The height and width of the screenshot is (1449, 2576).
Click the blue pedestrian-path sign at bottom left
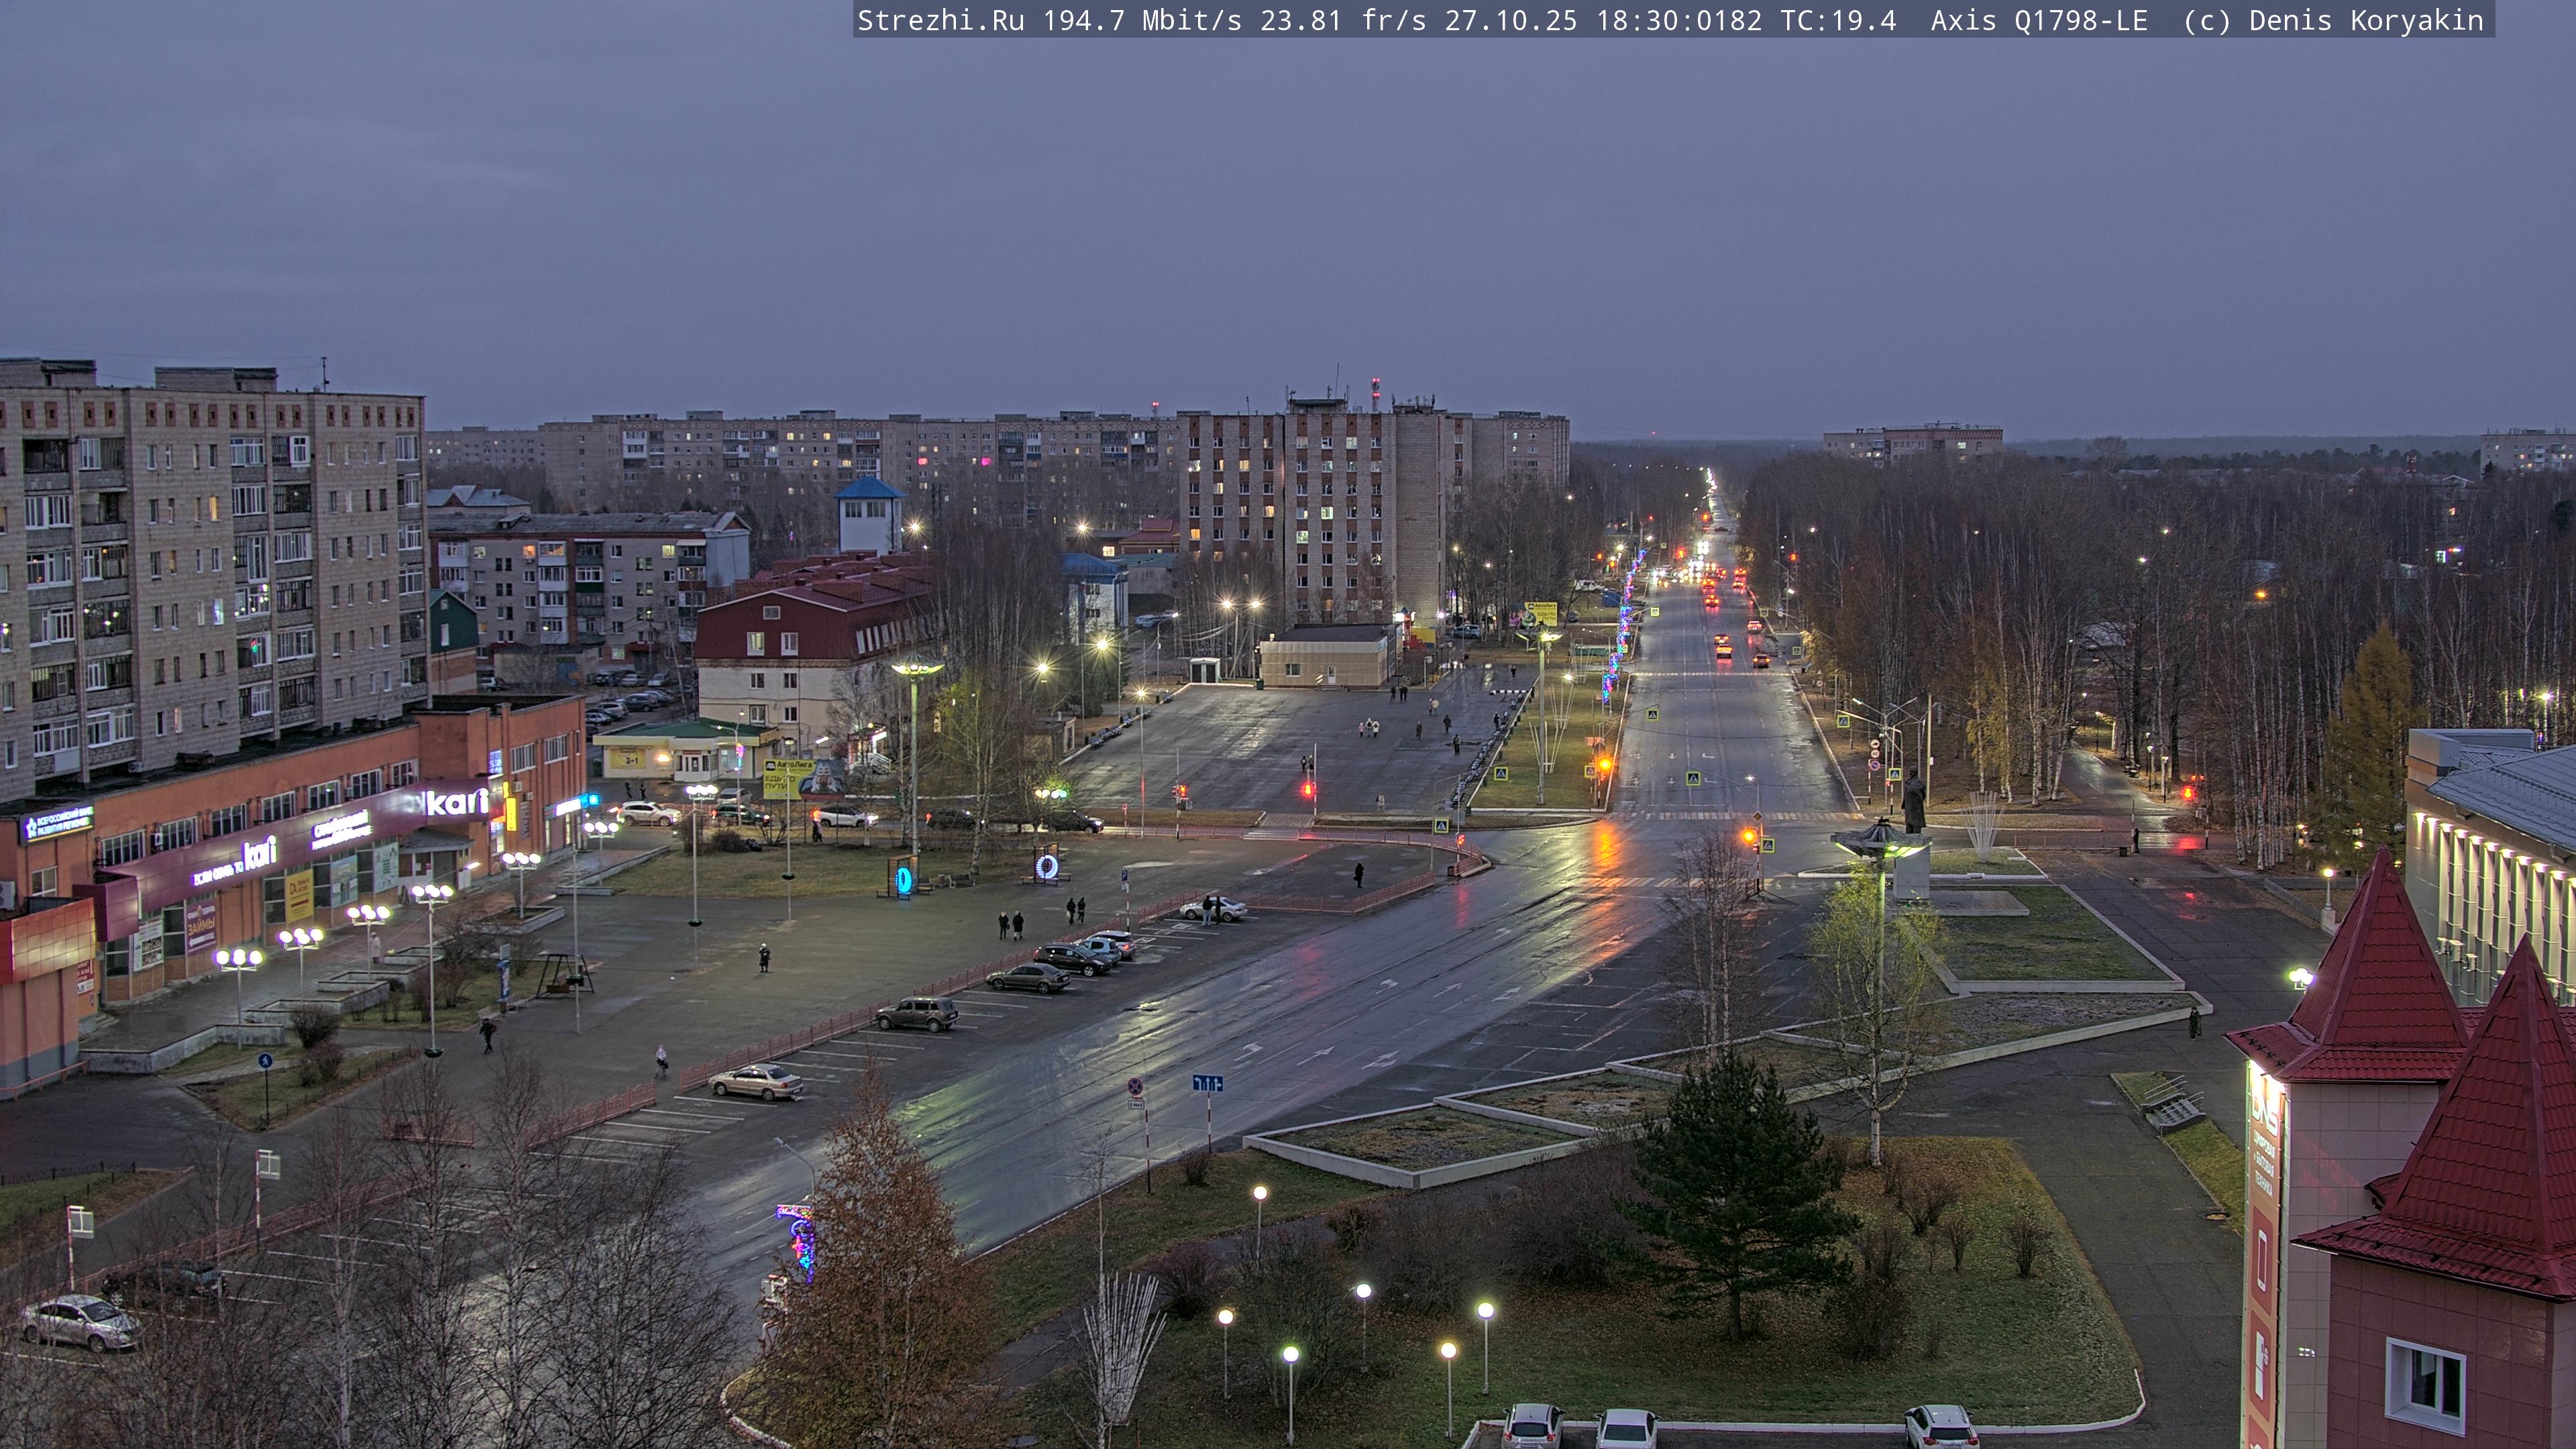pos(265,1060)
